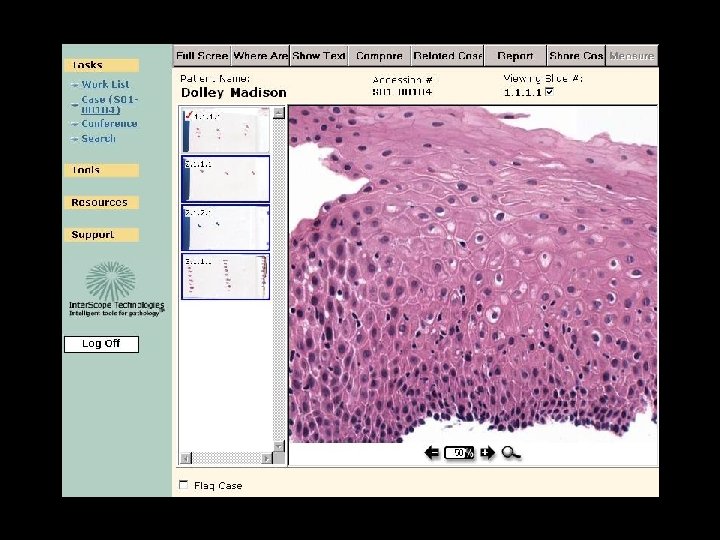Image resolution: width=720 pixels, height=540 pixels.
Task: Select slide thumbnail with red check mark
Action: point(225,130)
